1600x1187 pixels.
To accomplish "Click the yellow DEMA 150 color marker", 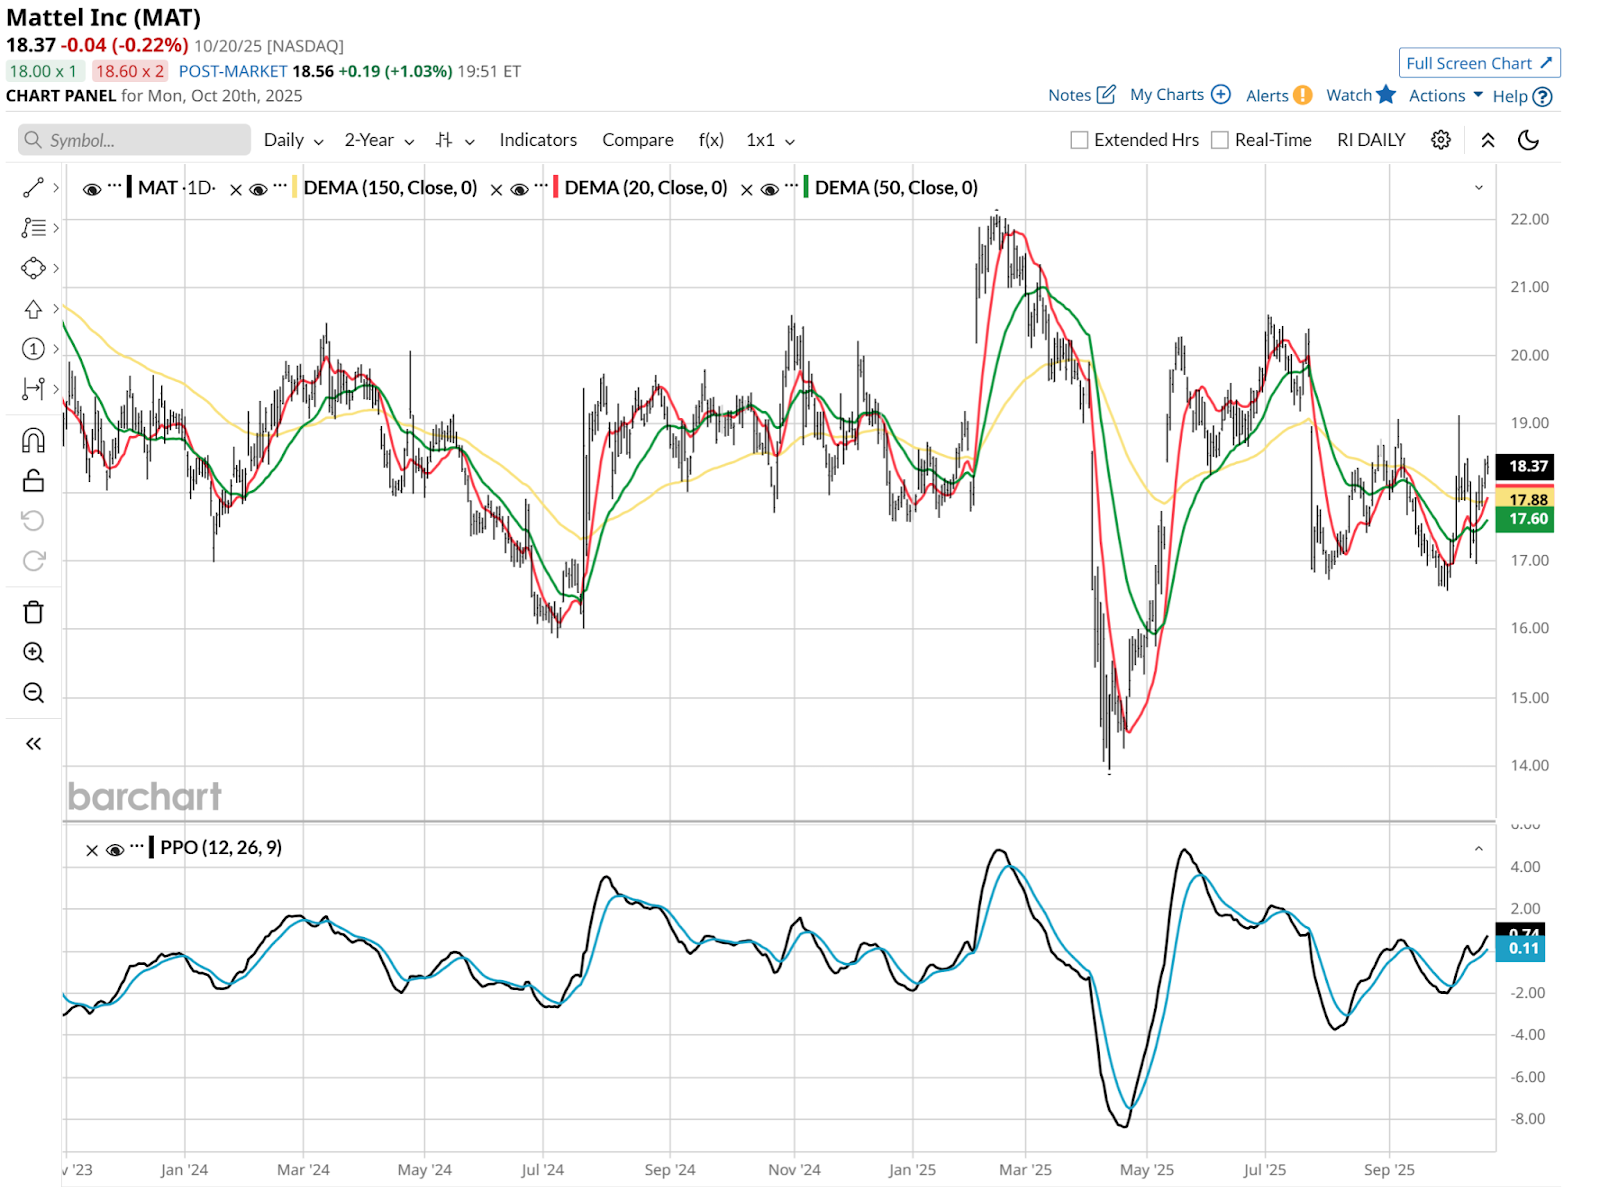I will (294, 188).
